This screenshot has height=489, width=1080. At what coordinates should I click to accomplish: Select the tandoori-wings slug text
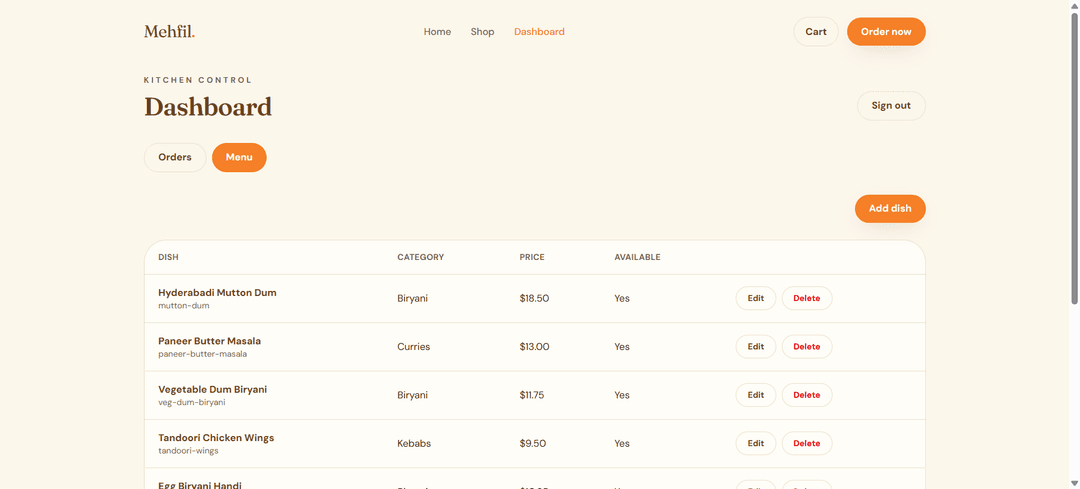(x=188, y=450)
